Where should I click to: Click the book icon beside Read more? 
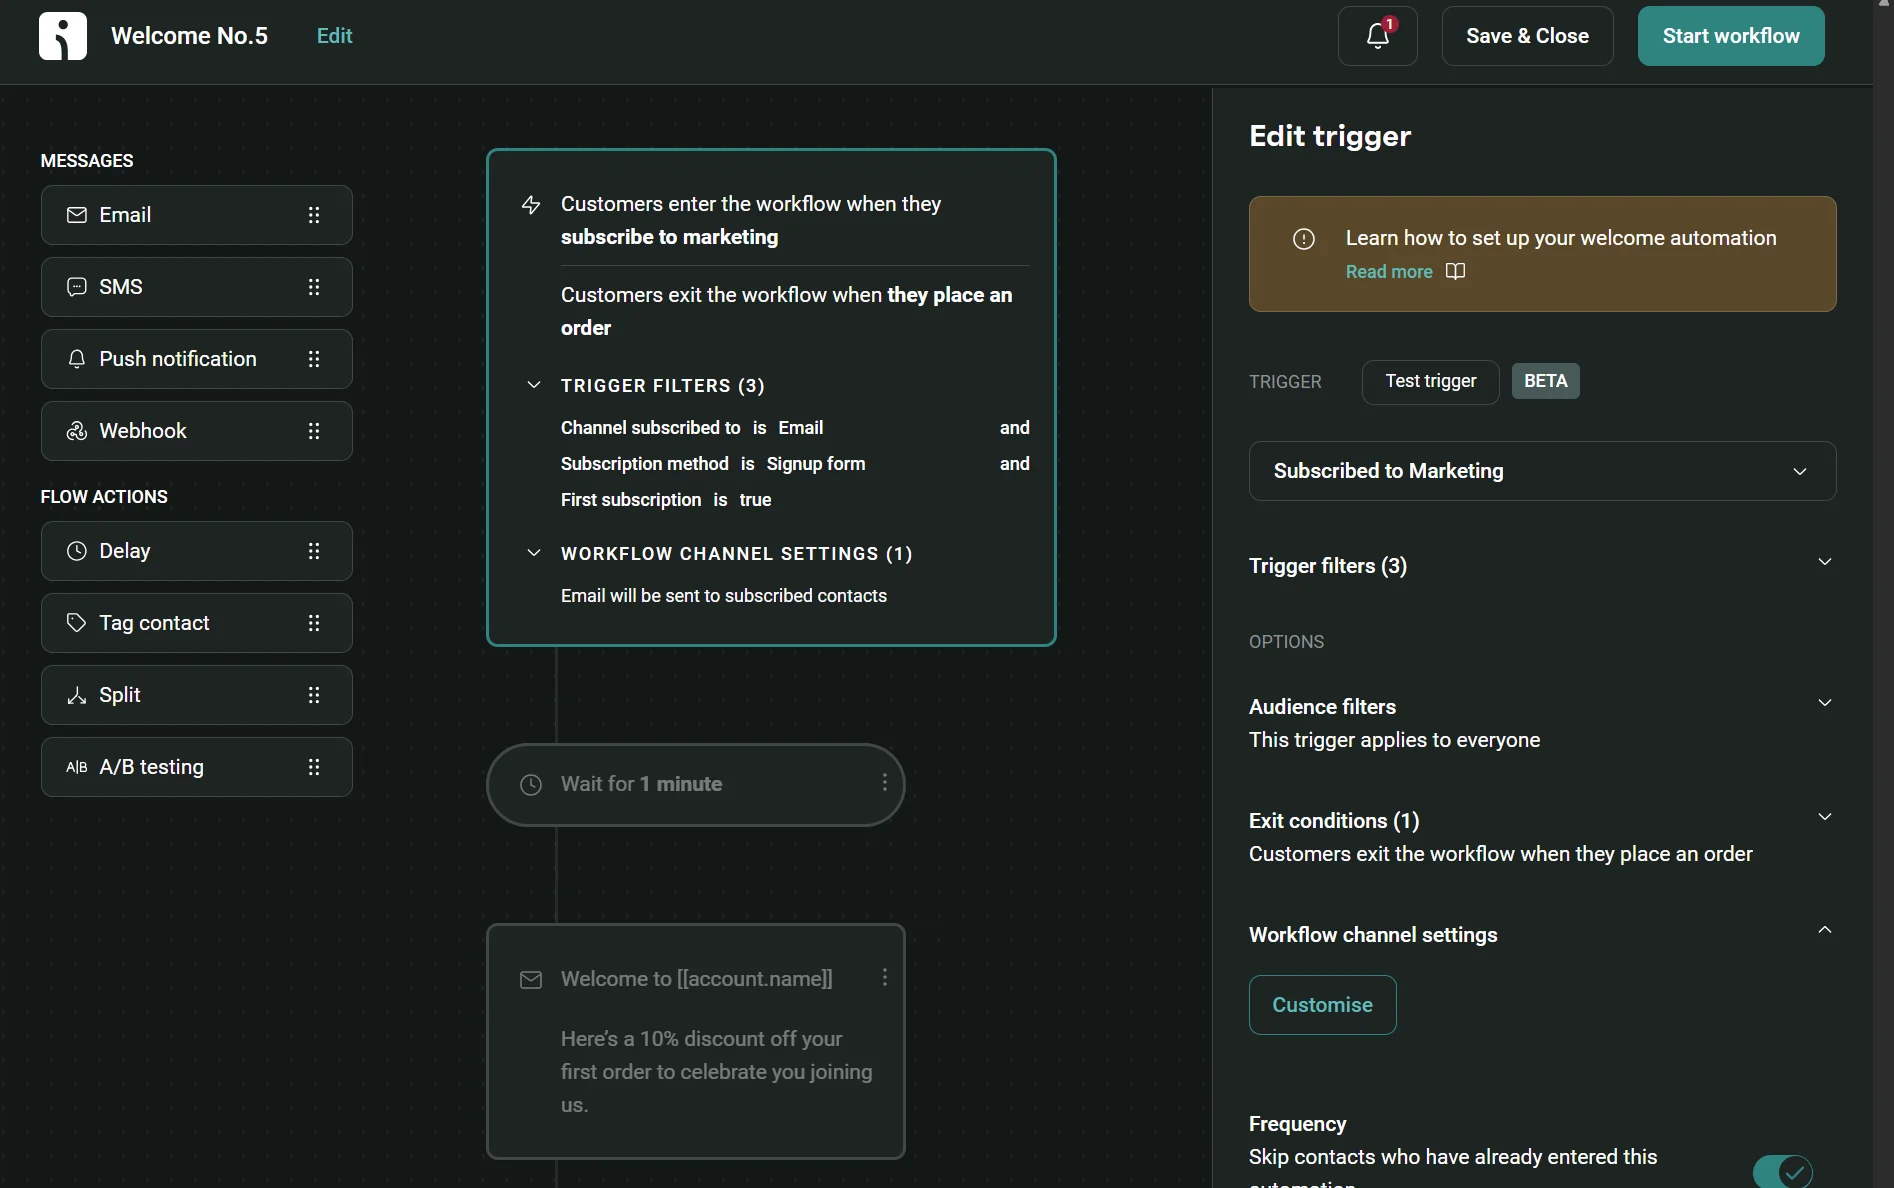[x=1456, y=272]
